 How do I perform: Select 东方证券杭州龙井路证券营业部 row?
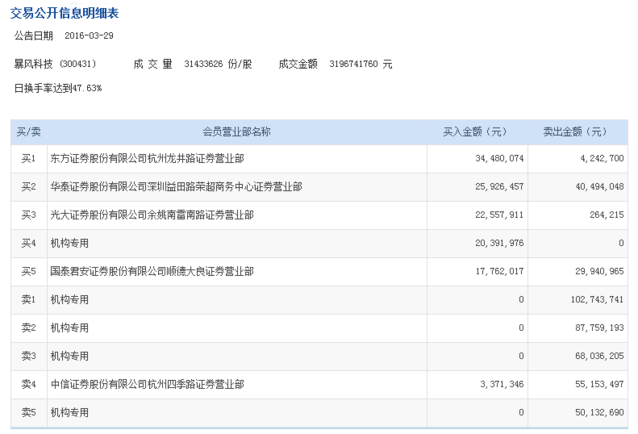(319, 159)
